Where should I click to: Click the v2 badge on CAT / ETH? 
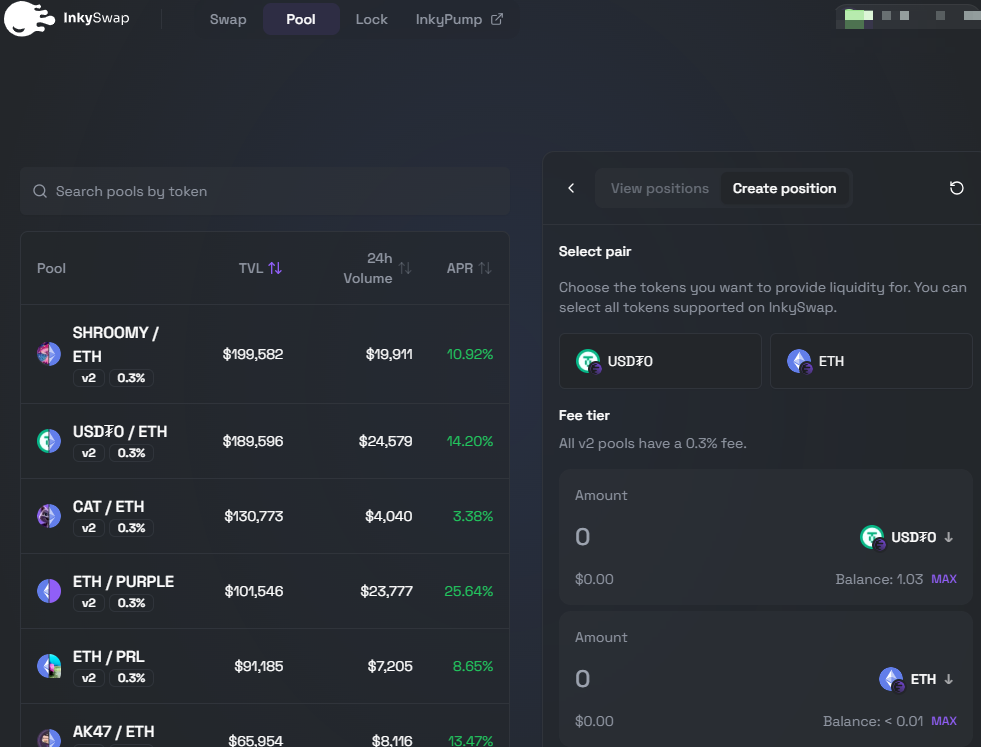[89, 528]
